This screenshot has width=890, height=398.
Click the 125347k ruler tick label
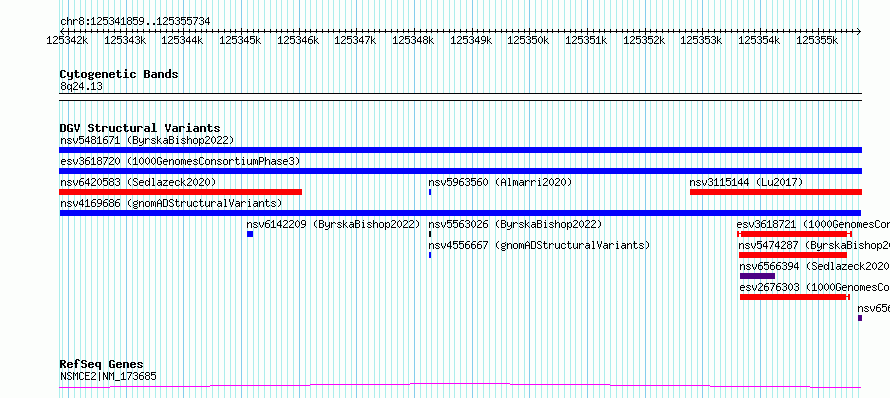(355, 40)
